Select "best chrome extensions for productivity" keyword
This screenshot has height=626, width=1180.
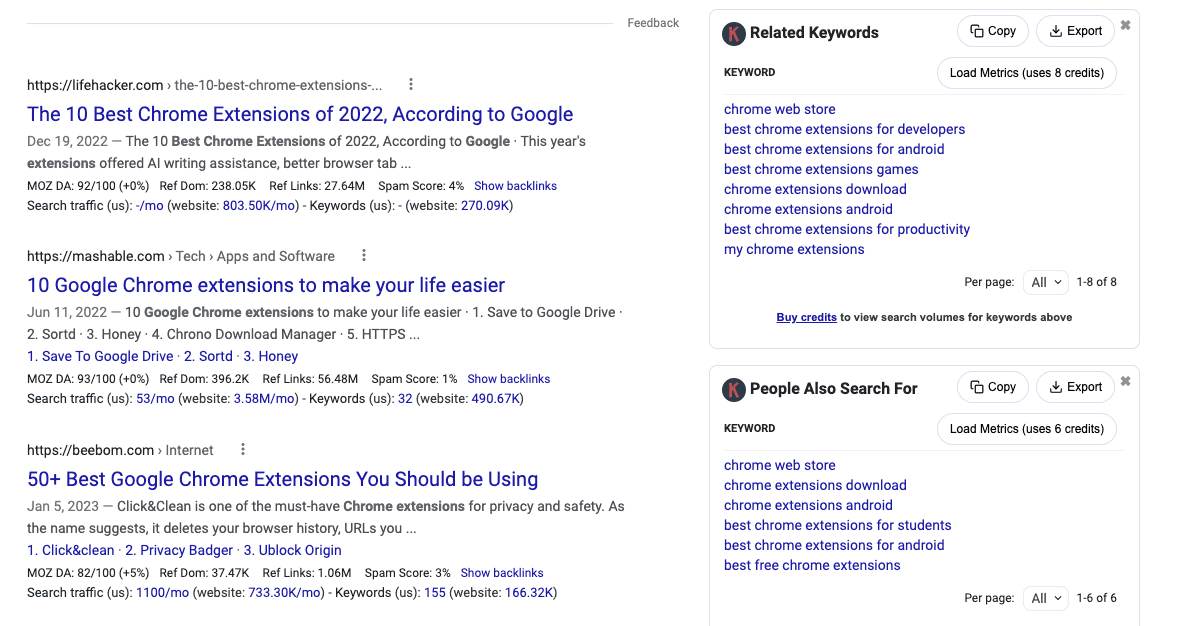(x=847, y=229)
